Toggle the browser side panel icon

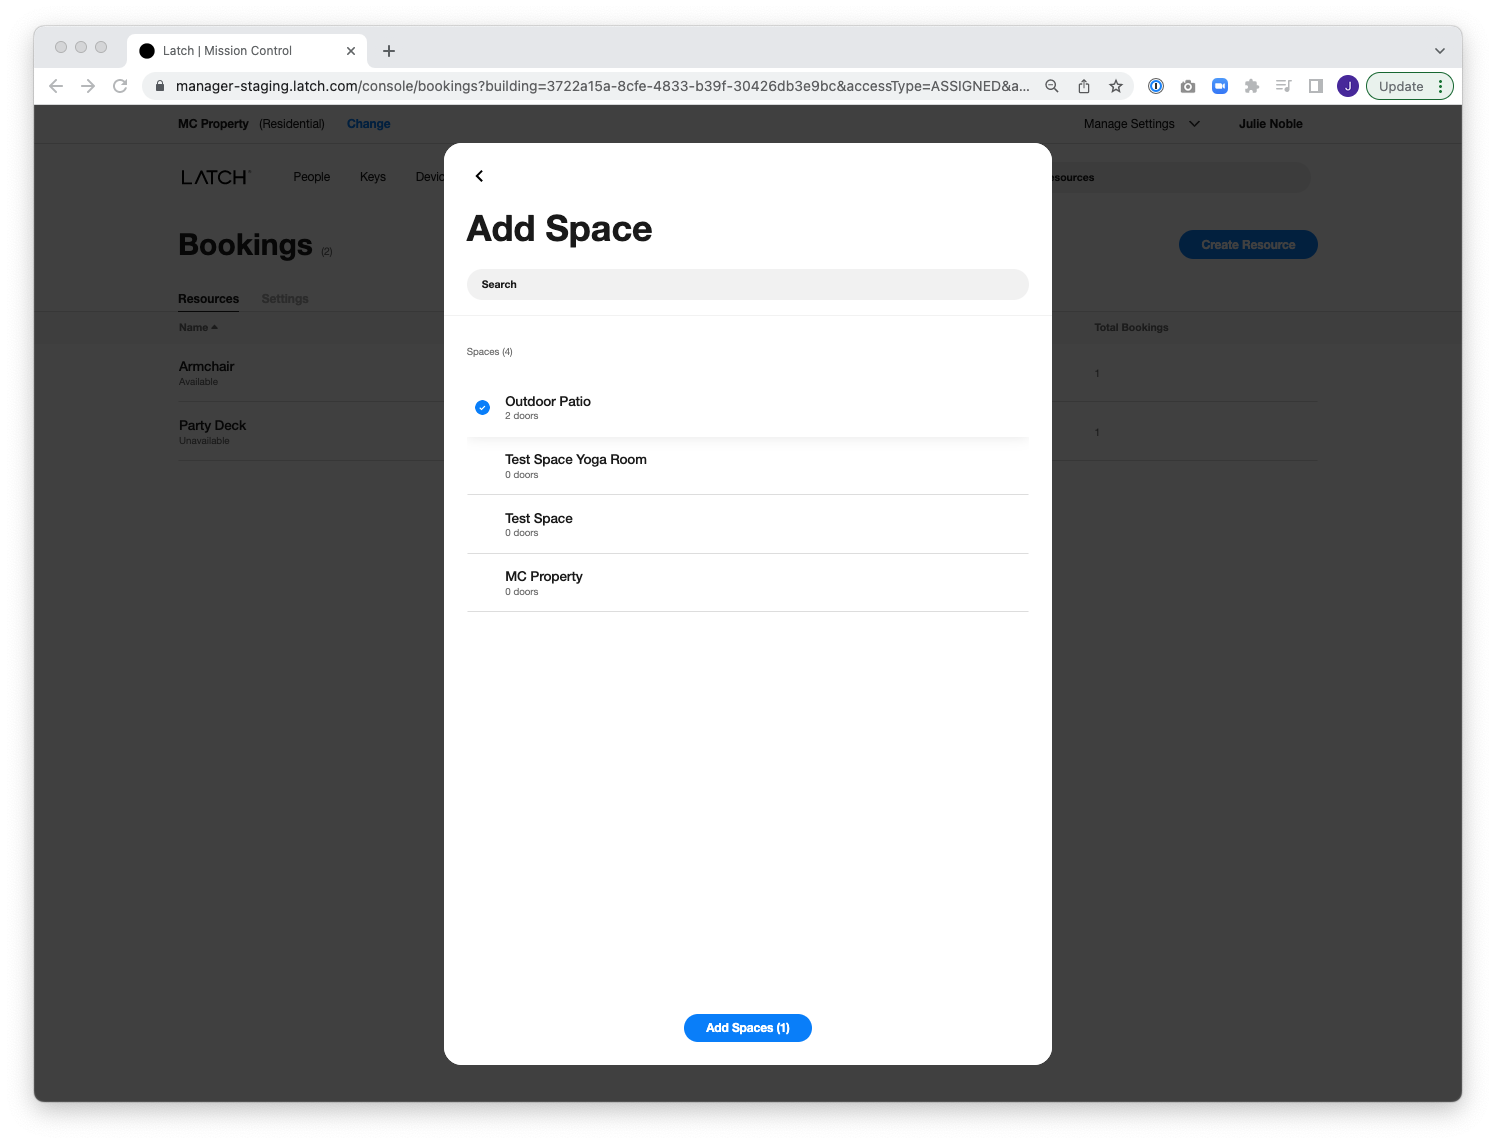pos(1316,86)
